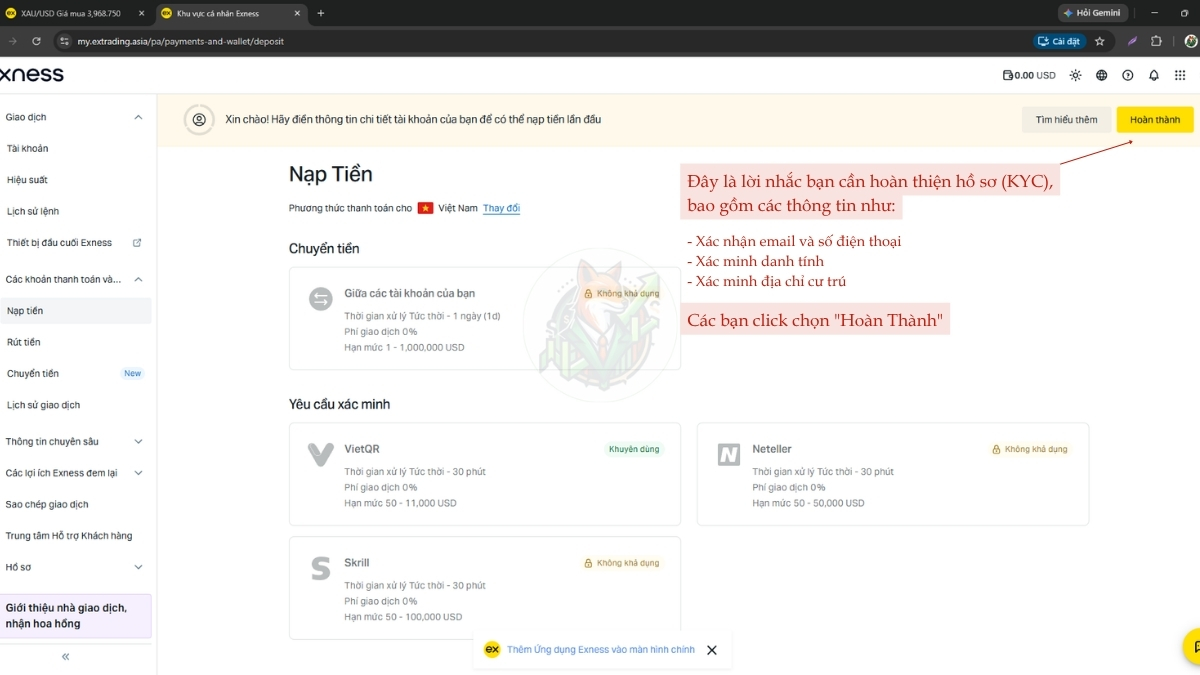Dismiss the add Exness app prompt
This screenshot has width=1200, height=675.
click(x=712, y=650)
